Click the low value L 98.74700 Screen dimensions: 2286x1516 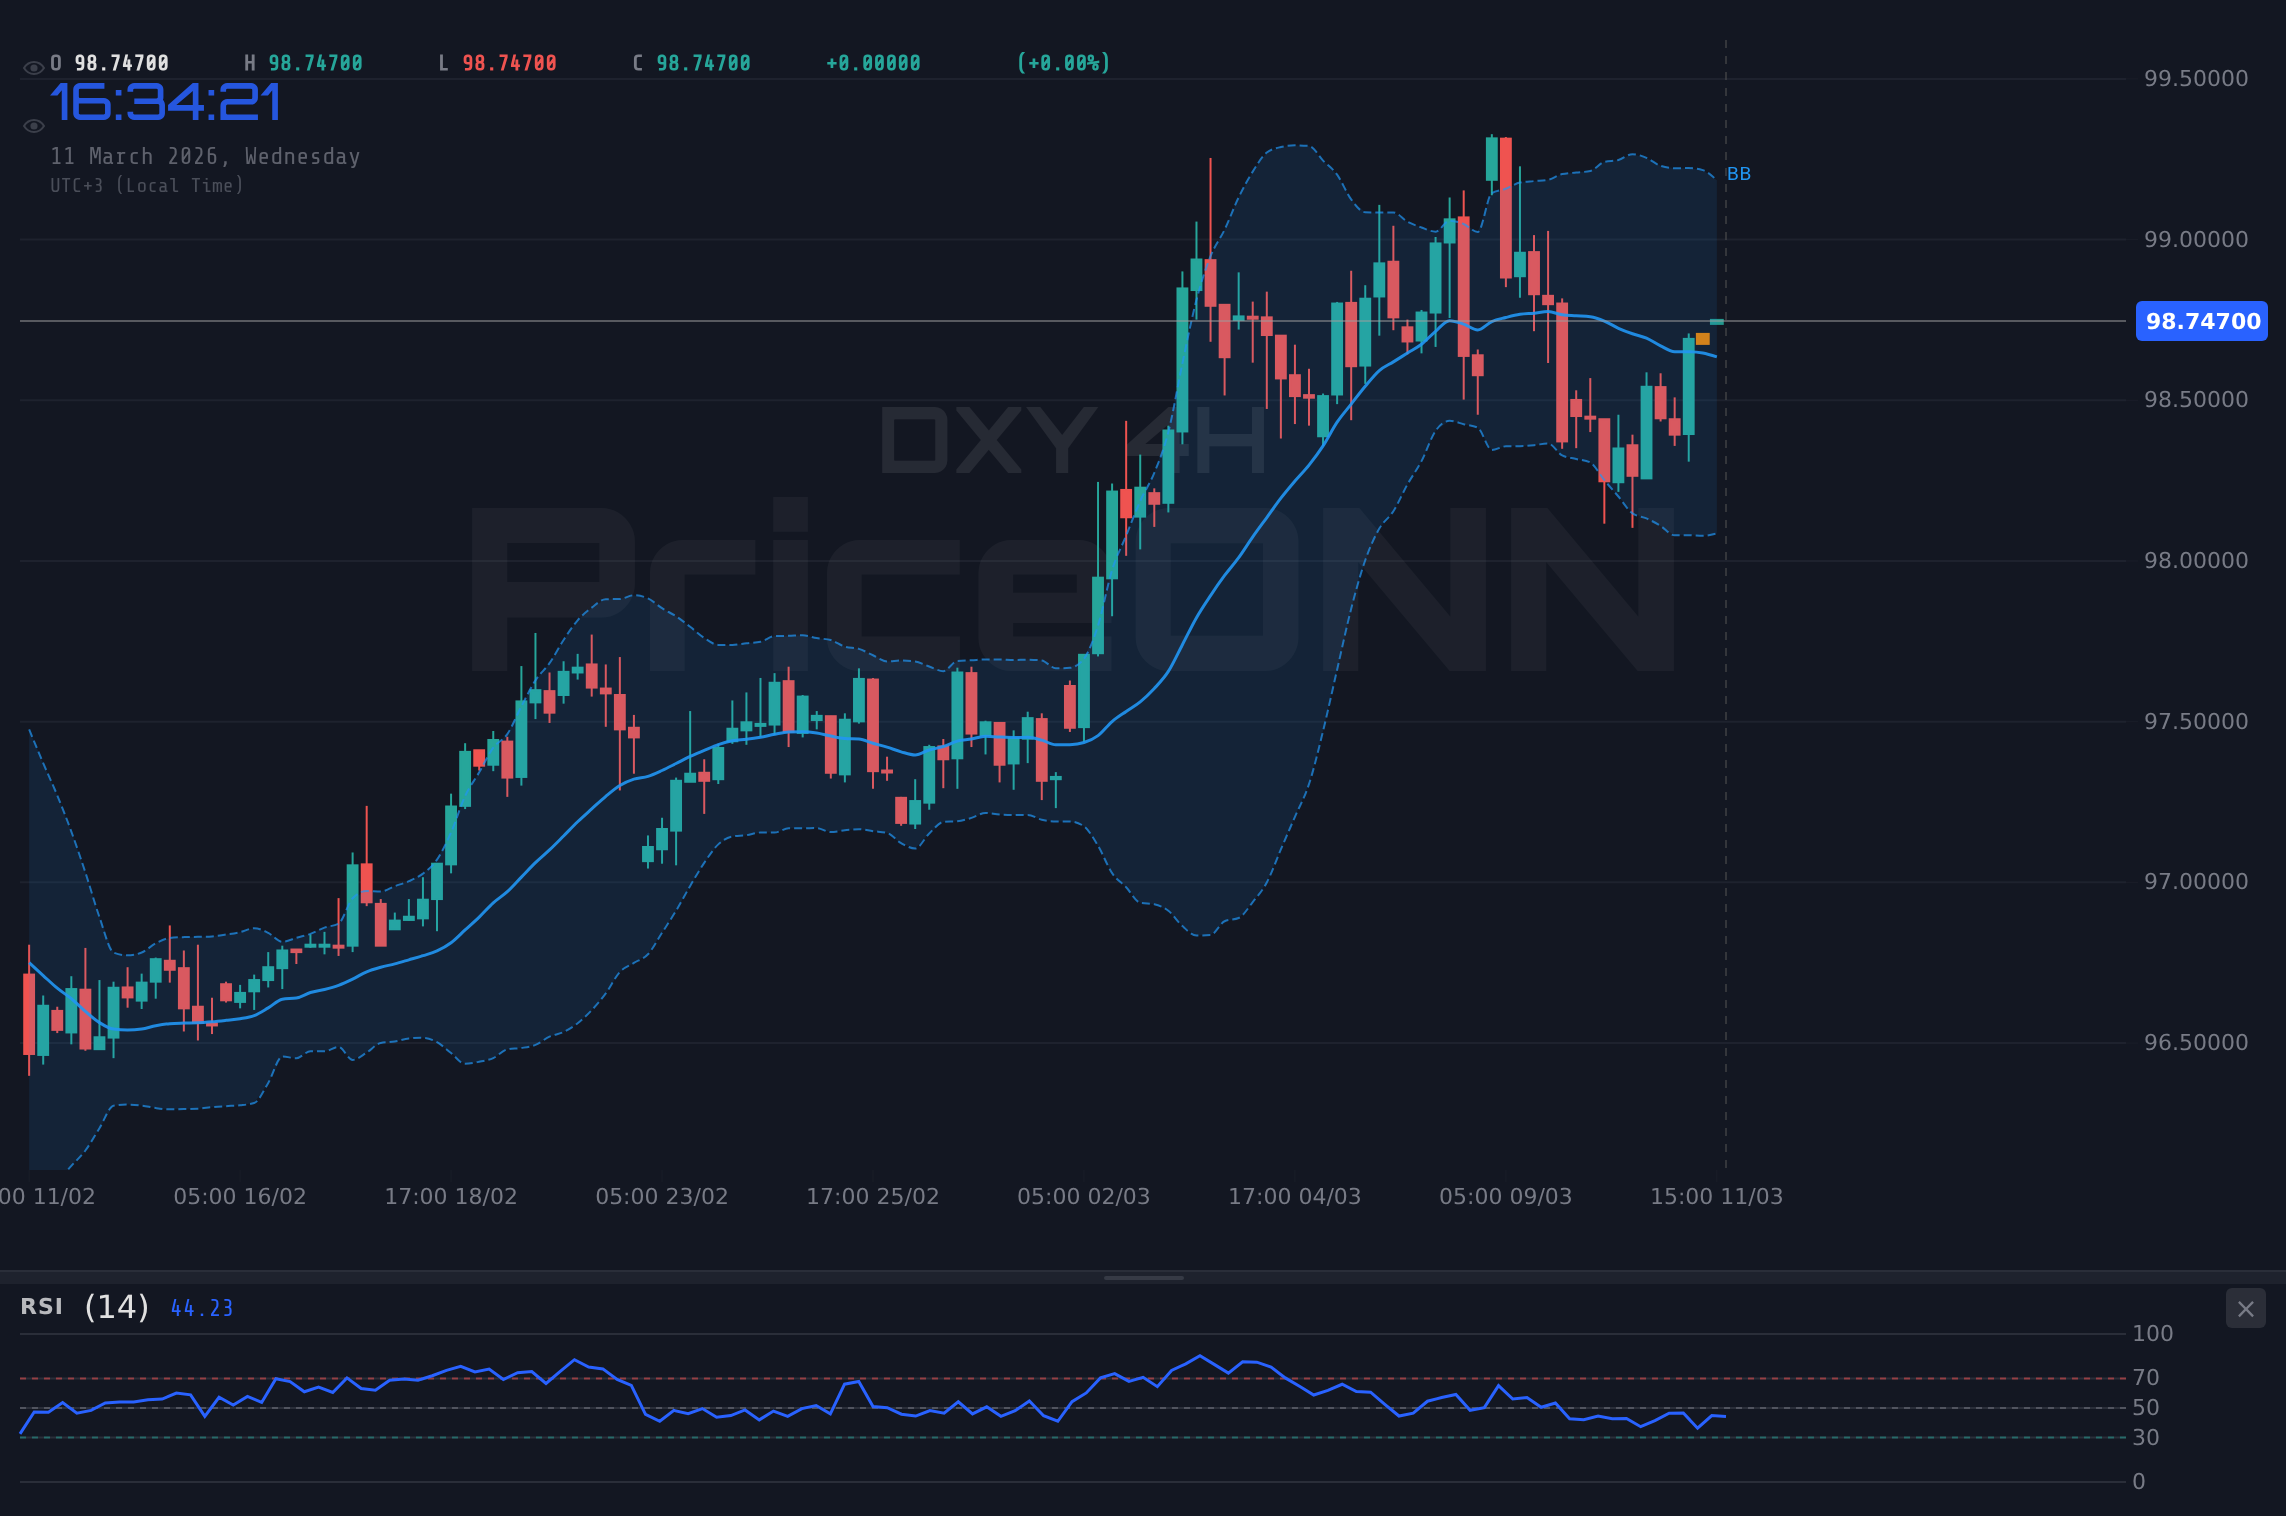point(498,61)
